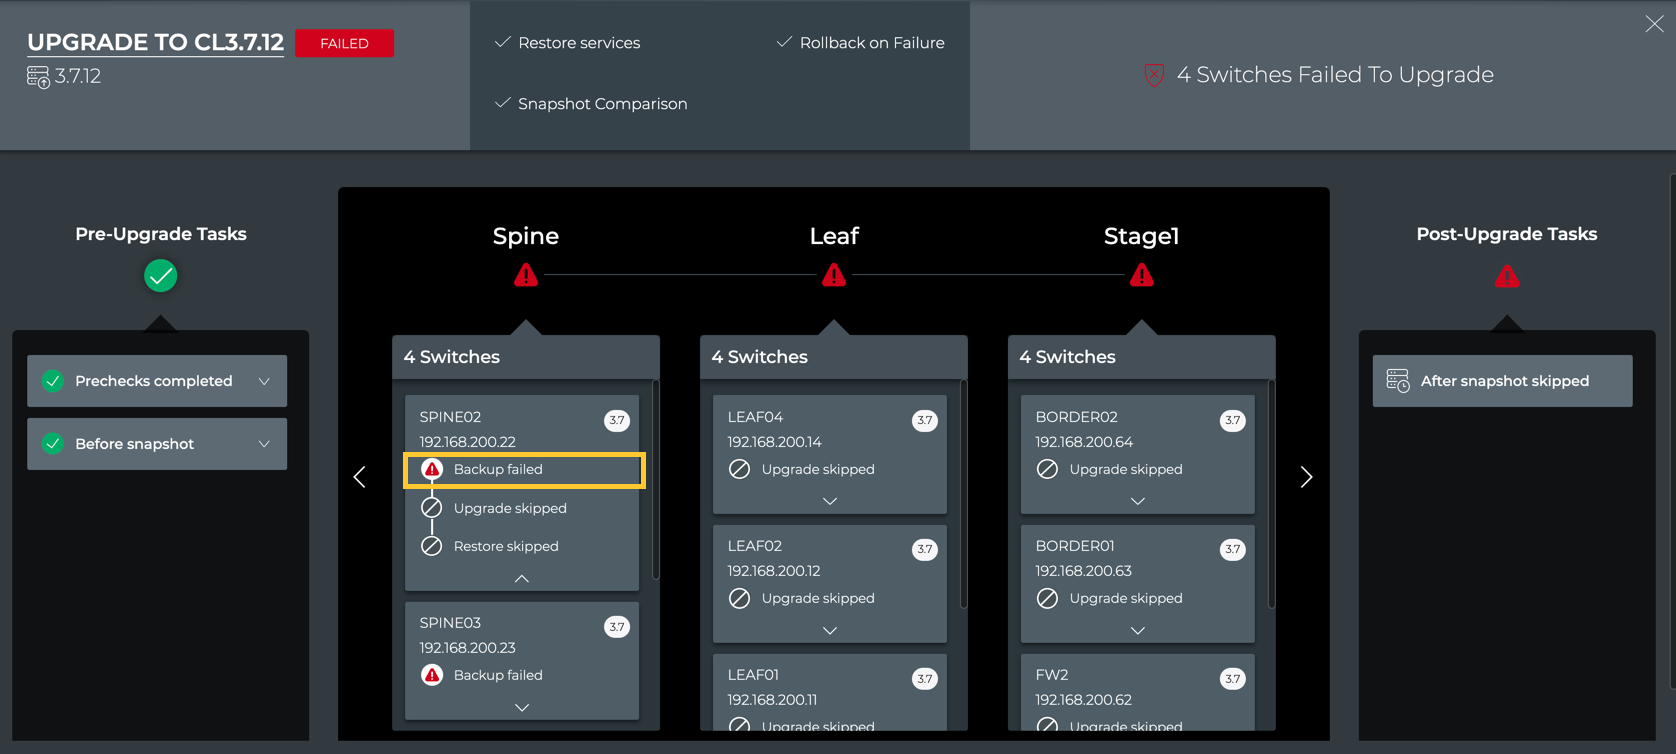Viewport: 1676px width, 754px height.
Task: Click the After snapshot skipped icon
Action: pos(1398,381)
